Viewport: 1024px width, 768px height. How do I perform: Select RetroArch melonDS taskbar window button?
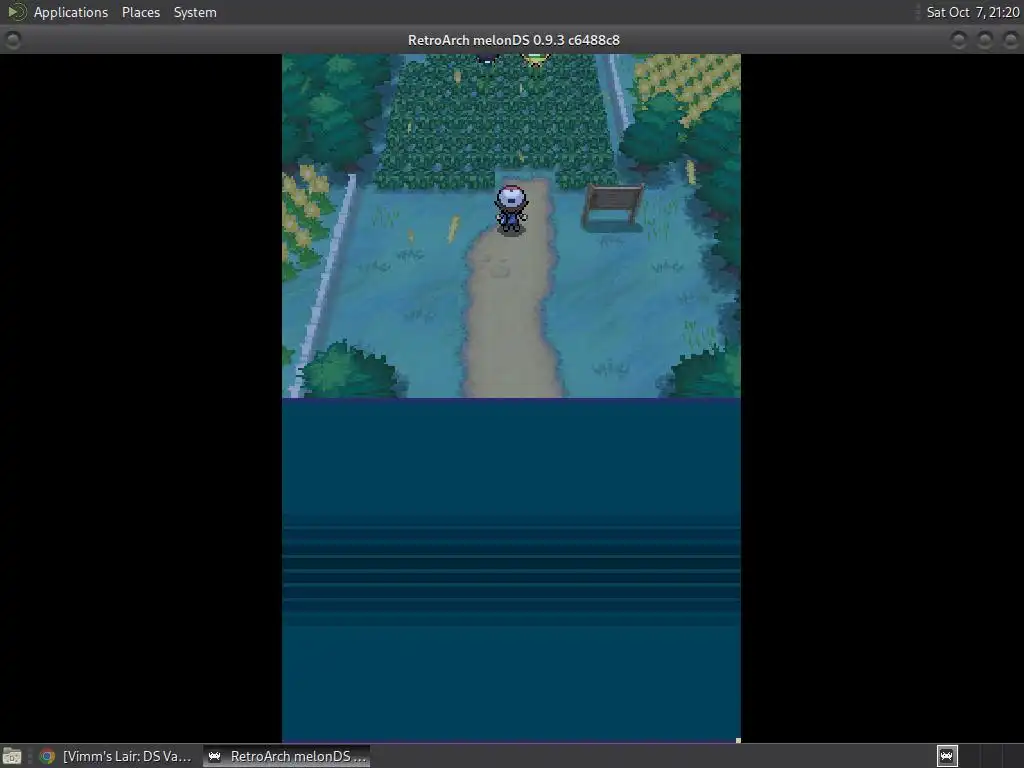coord(287,756)
